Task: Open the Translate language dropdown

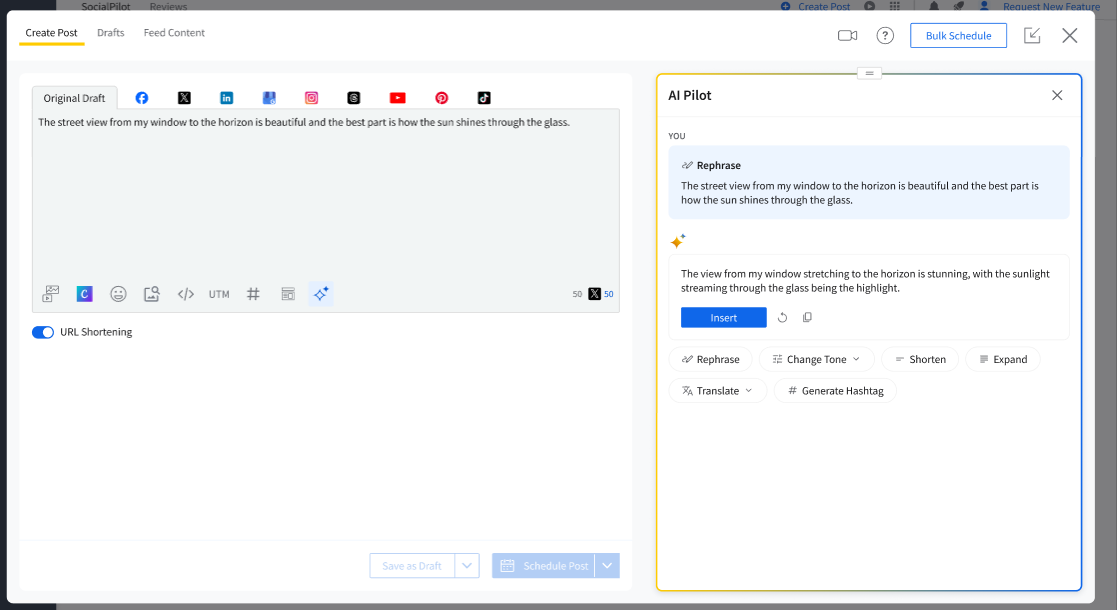Action: point(717,391)
